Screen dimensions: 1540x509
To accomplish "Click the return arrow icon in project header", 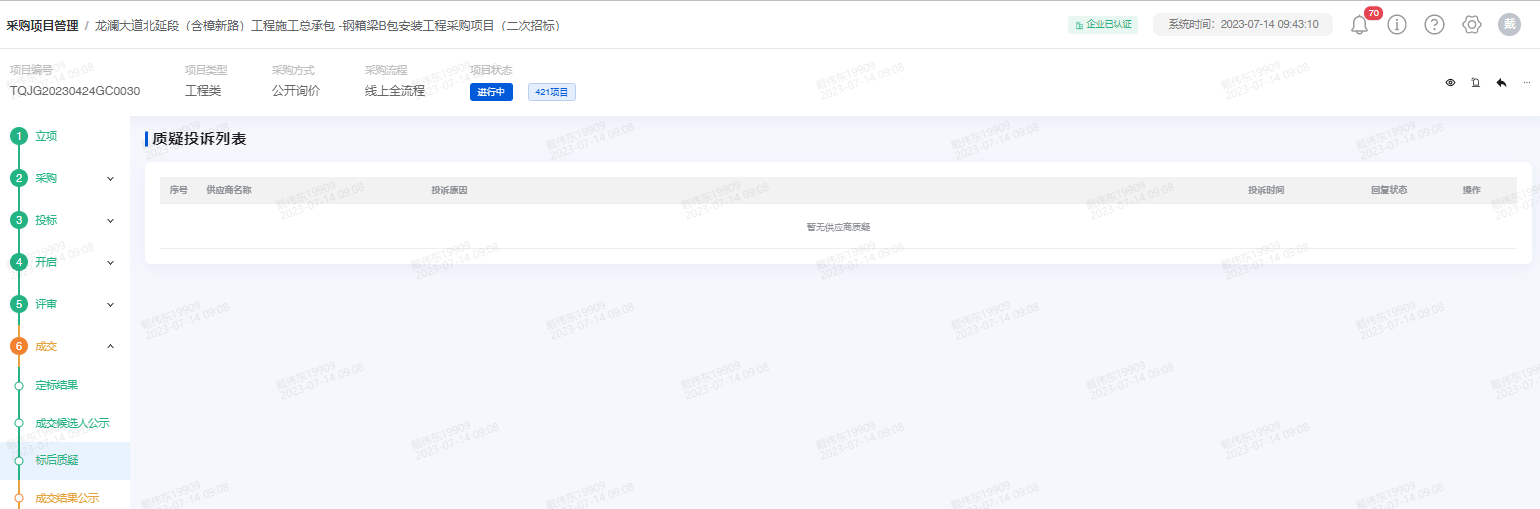I will pyautogui.click(x=1501, y=83).
